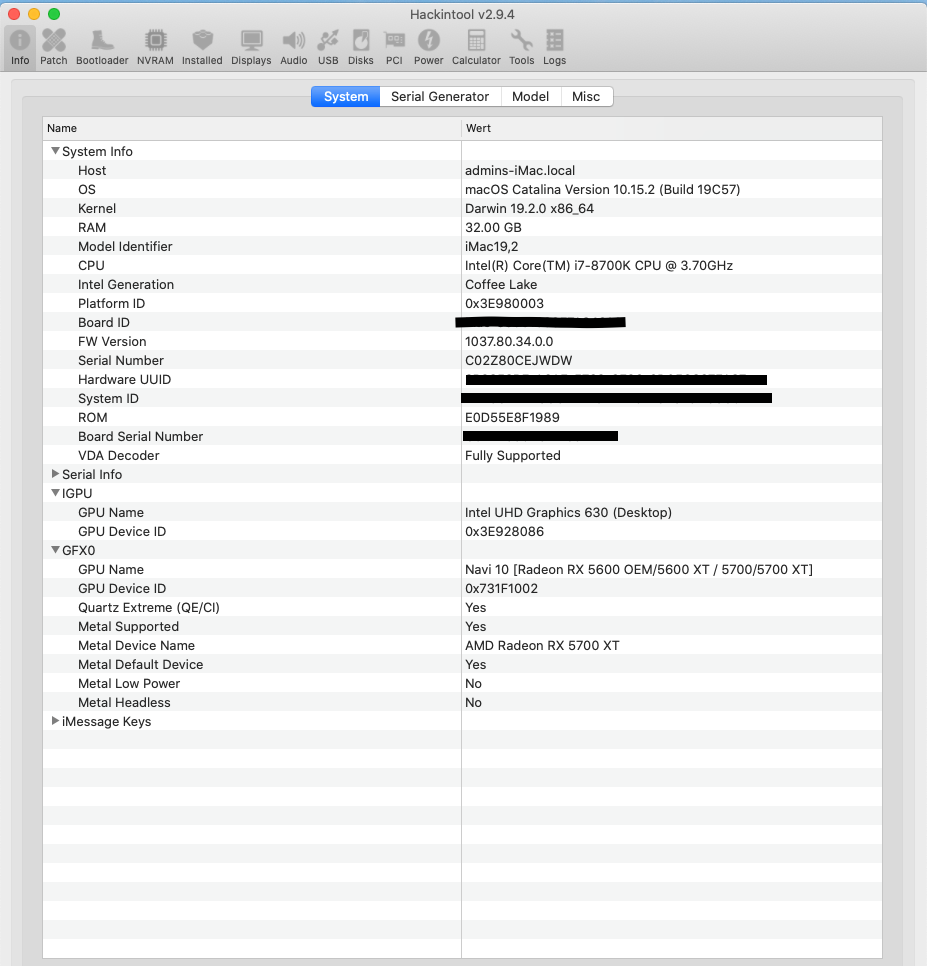Select the Intel UHD Graphics 630 value

point(569,512)
